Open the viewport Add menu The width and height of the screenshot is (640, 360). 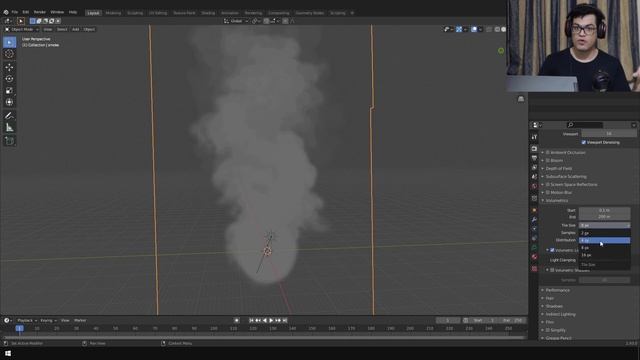[x=76, y=29]
